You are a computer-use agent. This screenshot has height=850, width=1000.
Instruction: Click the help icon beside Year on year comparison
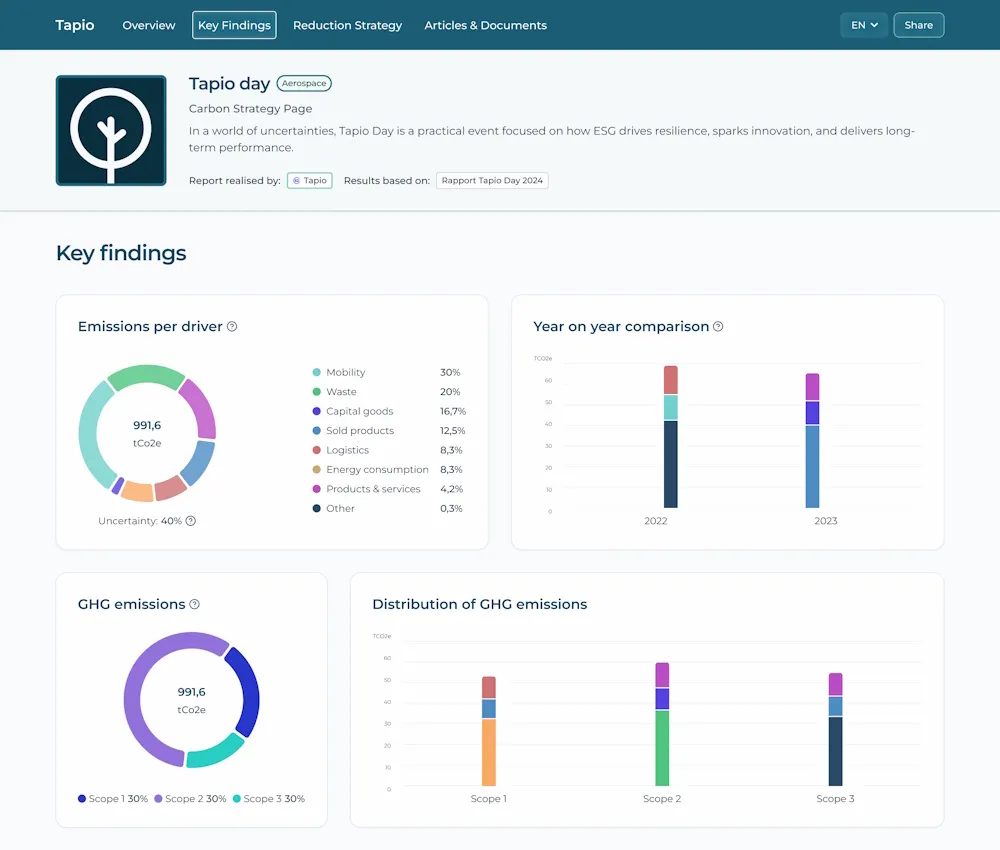coord(718,326)
